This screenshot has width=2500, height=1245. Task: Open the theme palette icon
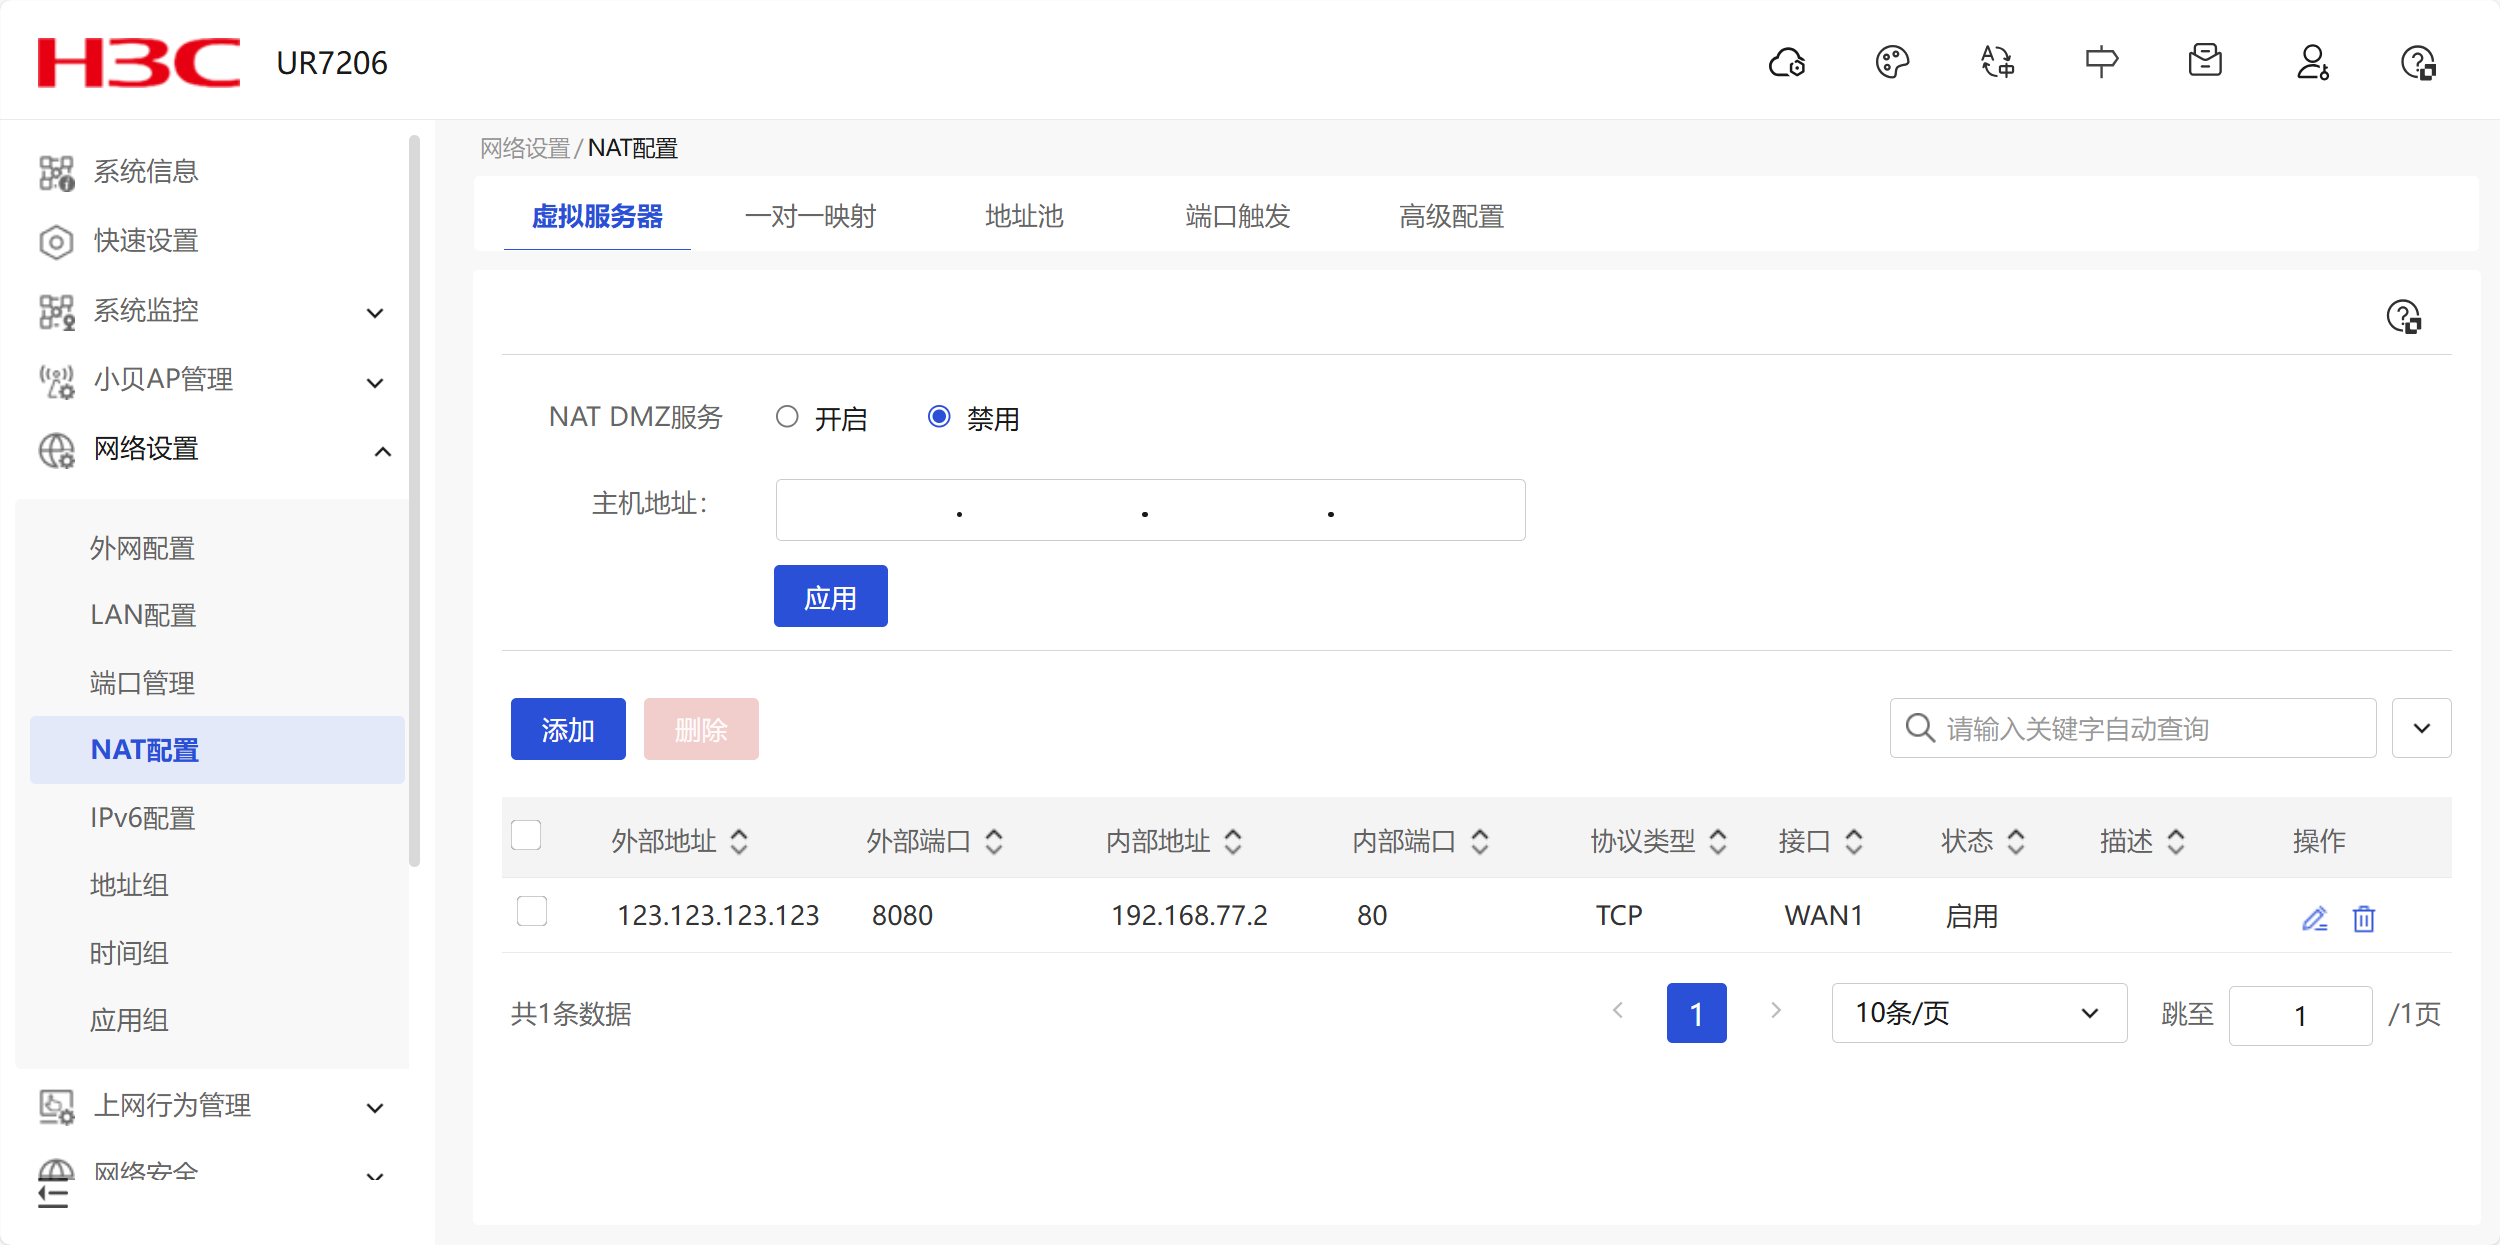[1892, 63]
